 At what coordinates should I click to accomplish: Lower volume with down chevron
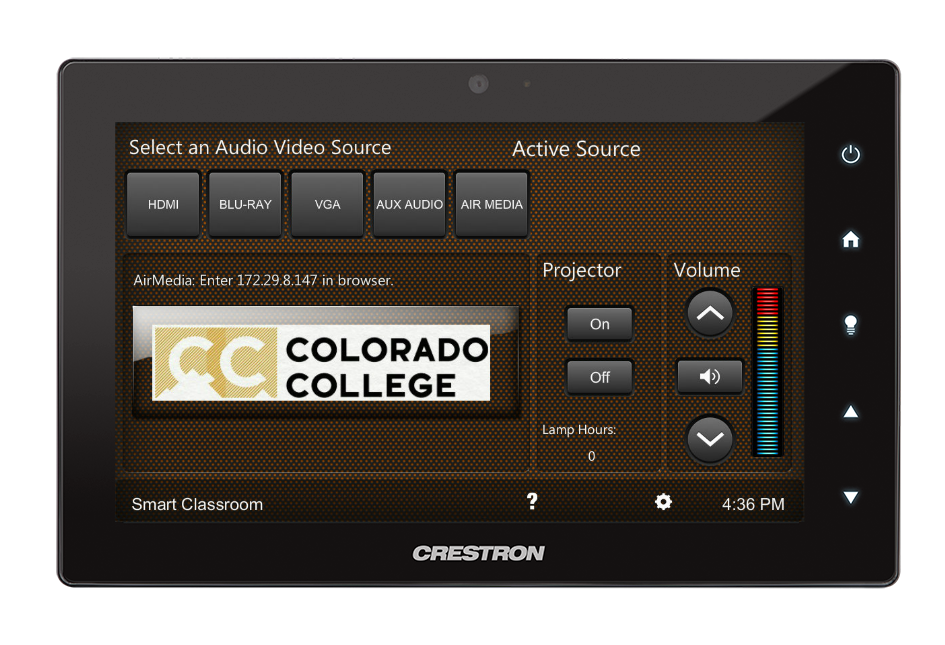[710, 439]
